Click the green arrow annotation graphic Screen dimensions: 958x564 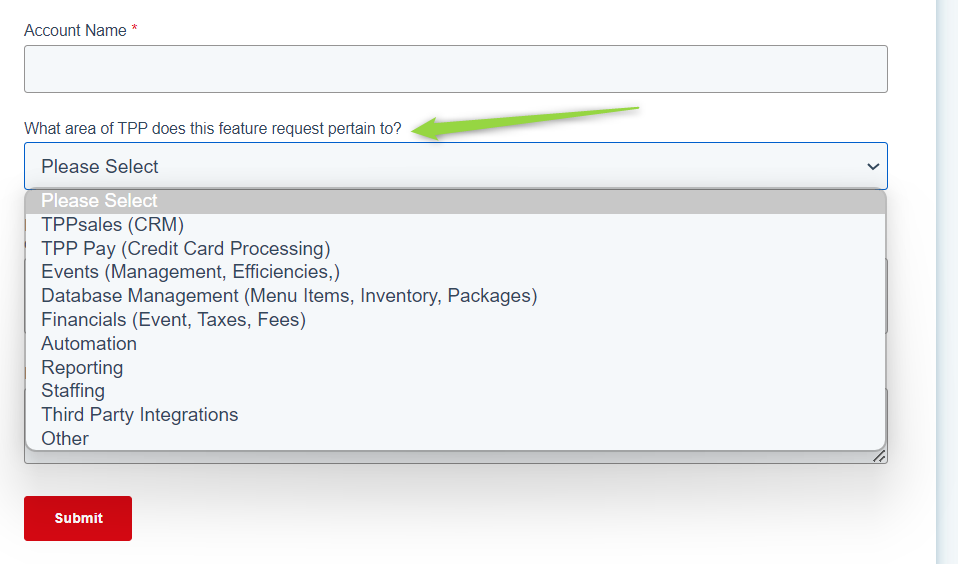point(525,122)
